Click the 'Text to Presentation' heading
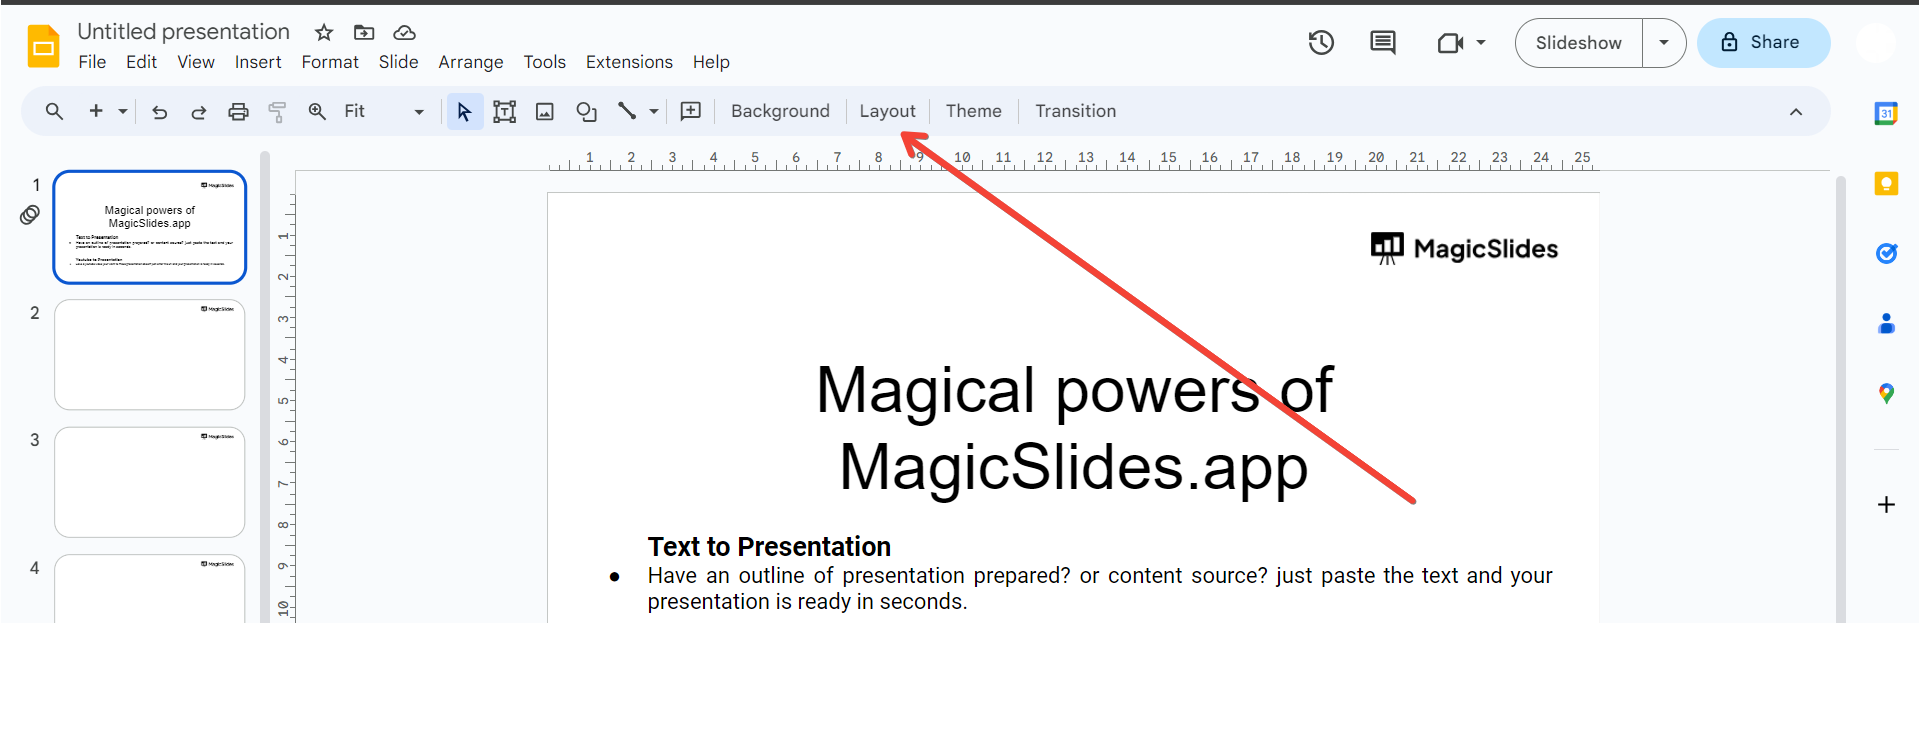Viewport: 1919px width, 743px height. tap(769, 547)
